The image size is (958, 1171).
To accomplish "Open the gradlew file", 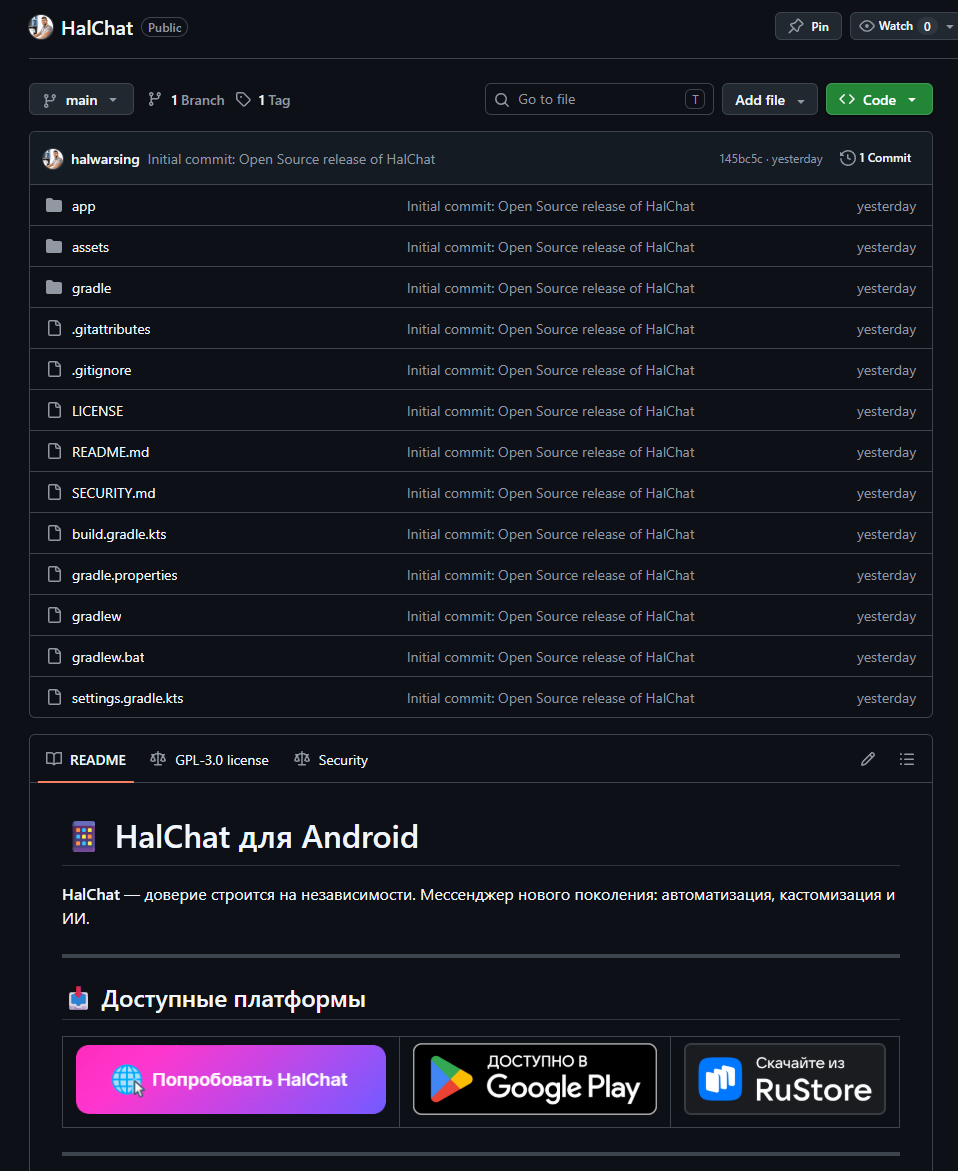I will [x=96, y=617].
